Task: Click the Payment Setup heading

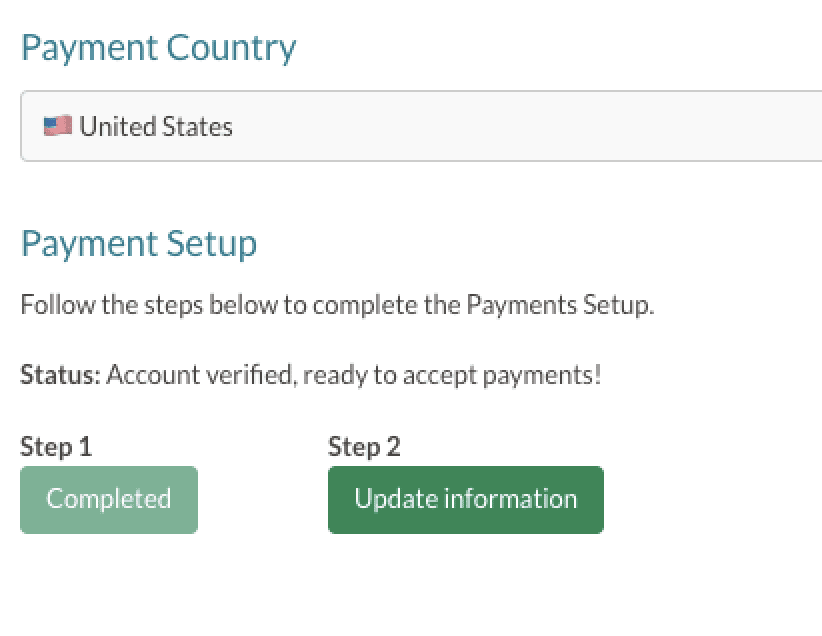Action: (138, 243)
